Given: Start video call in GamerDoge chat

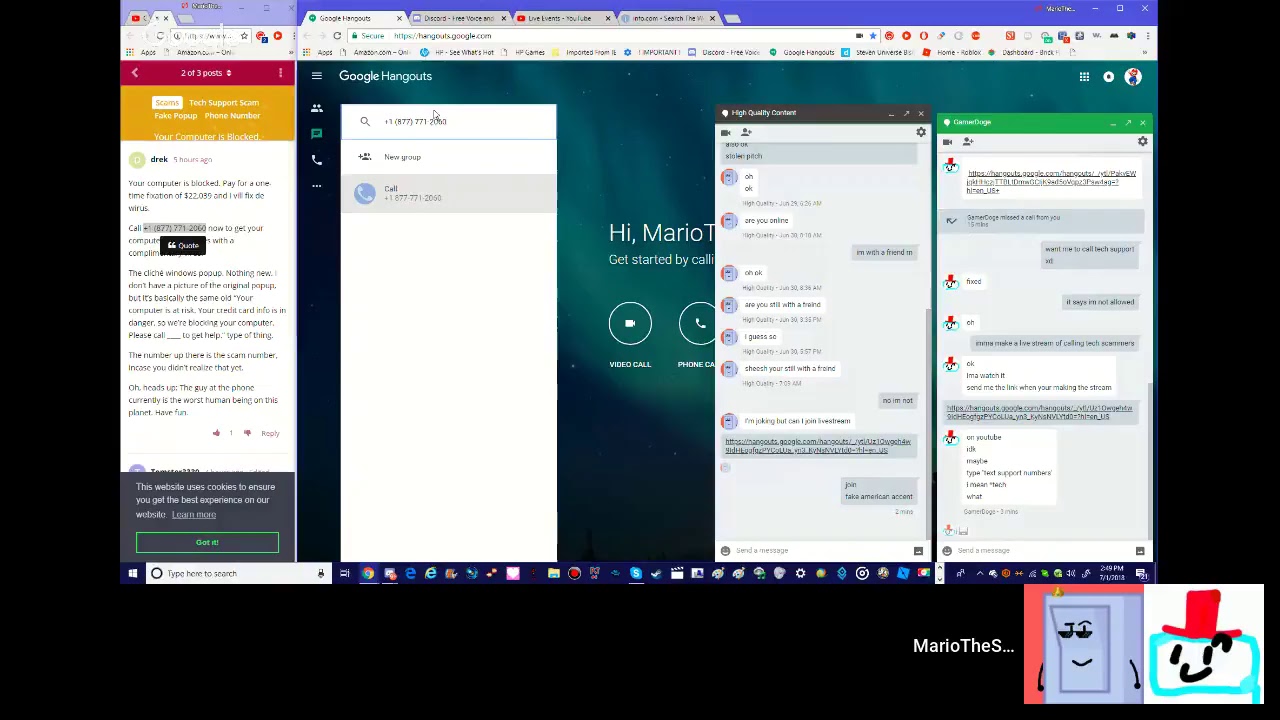Looking at the screenshot, I should pos(947,142).
